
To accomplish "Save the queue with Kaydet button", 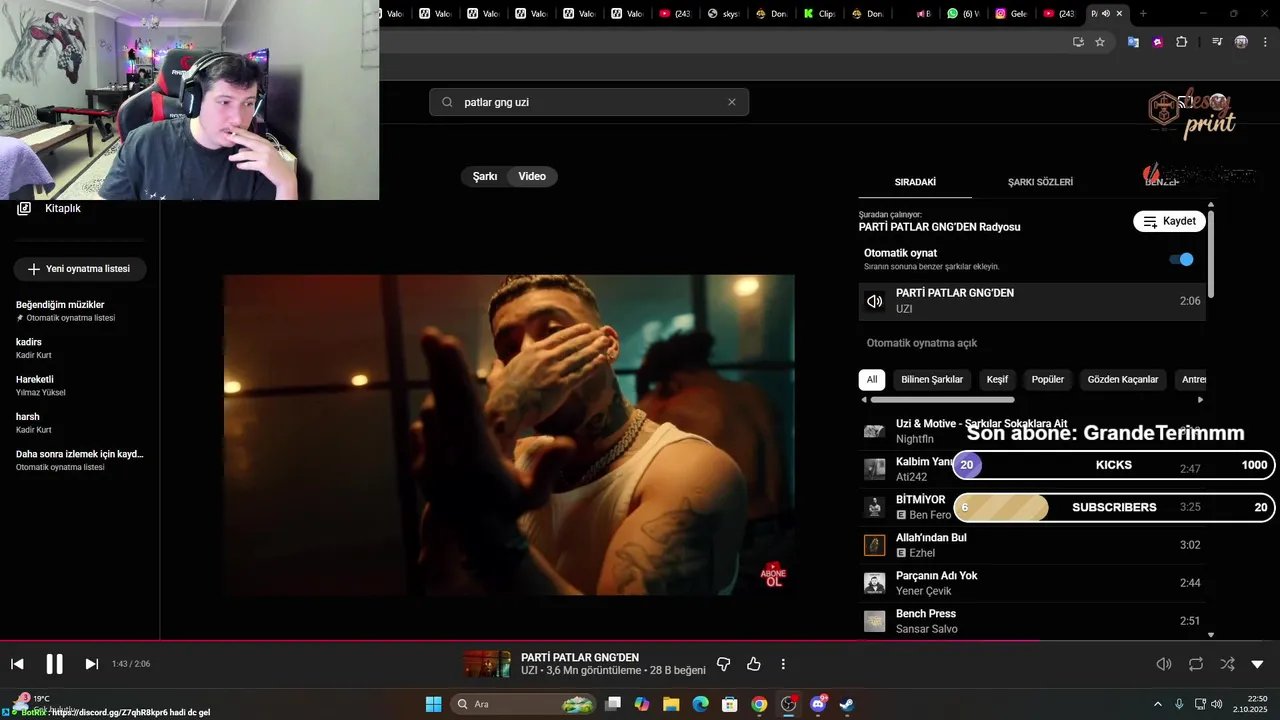I will click(x=1169, y=221).
